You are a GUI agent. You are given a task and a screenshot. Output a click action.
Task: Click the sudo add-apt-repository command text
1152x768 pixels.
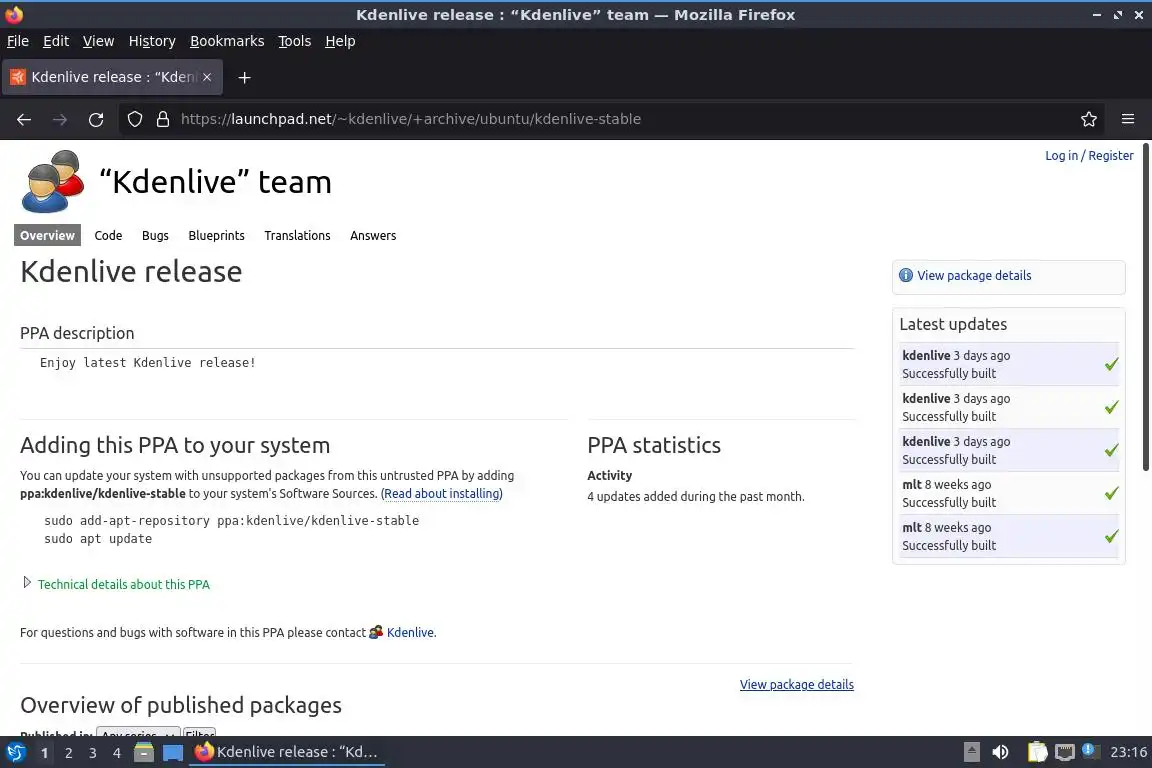[x=231, y=520]
